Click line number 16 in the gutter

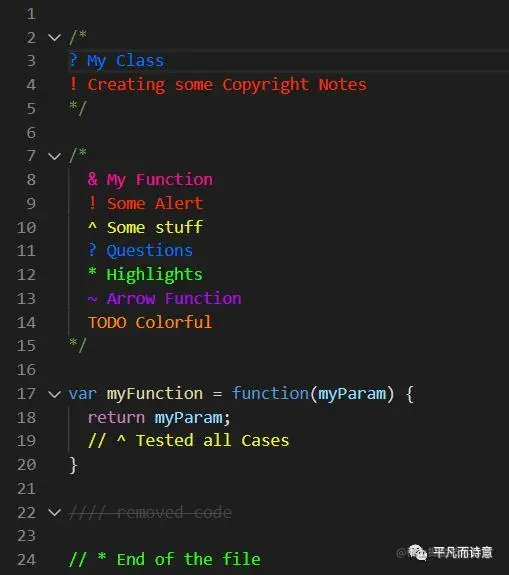26,370
